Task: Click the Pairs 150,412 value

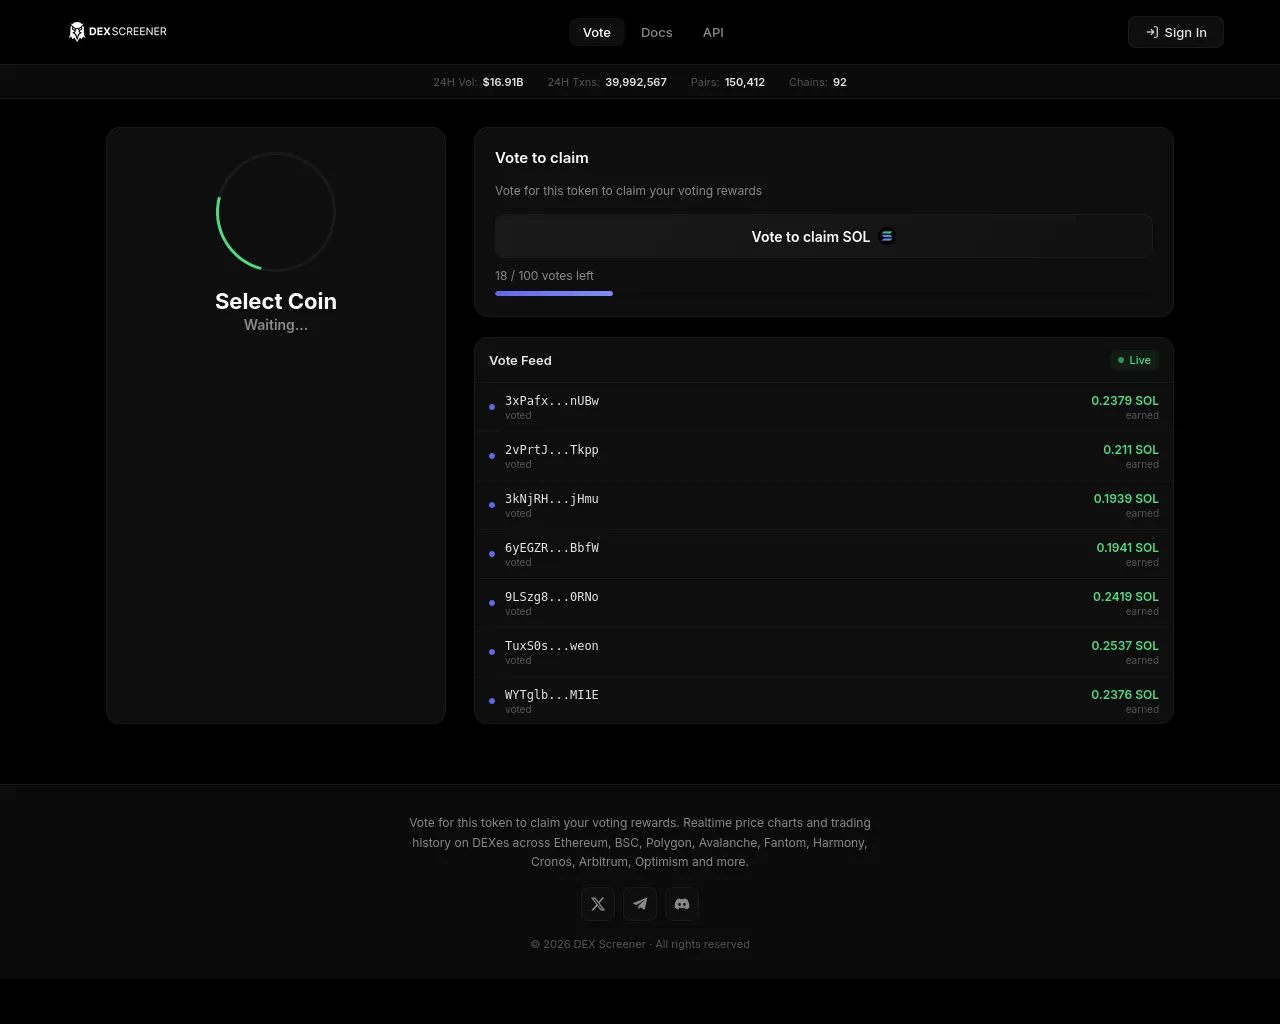Action: coord(745,82)
